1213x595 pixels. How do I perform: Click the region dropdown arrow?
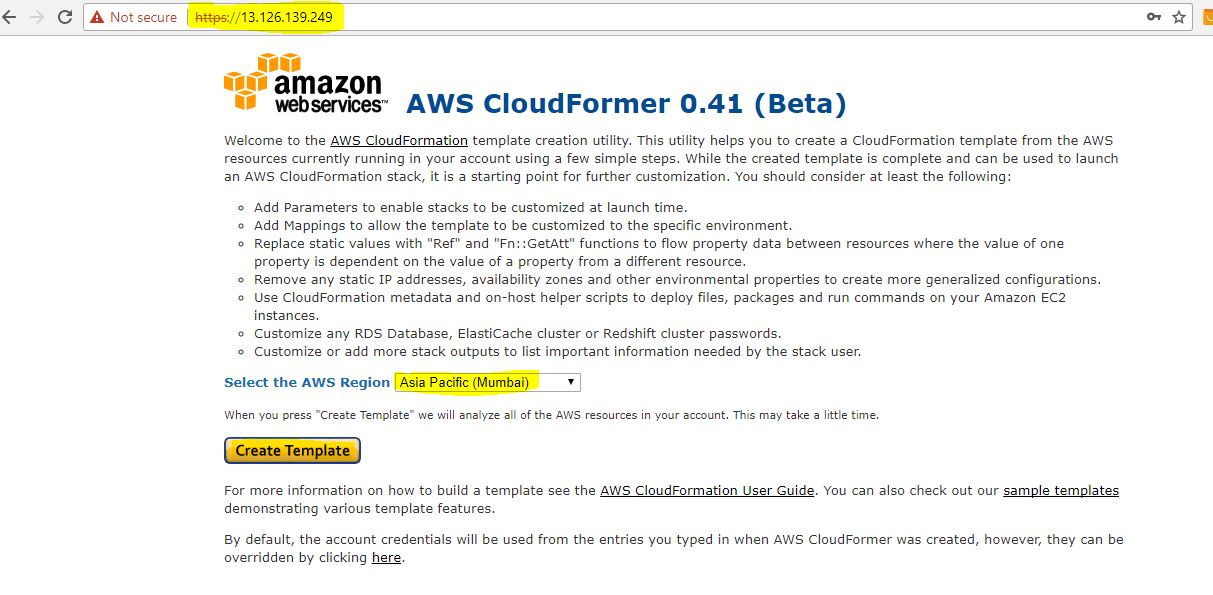point(570,382)
